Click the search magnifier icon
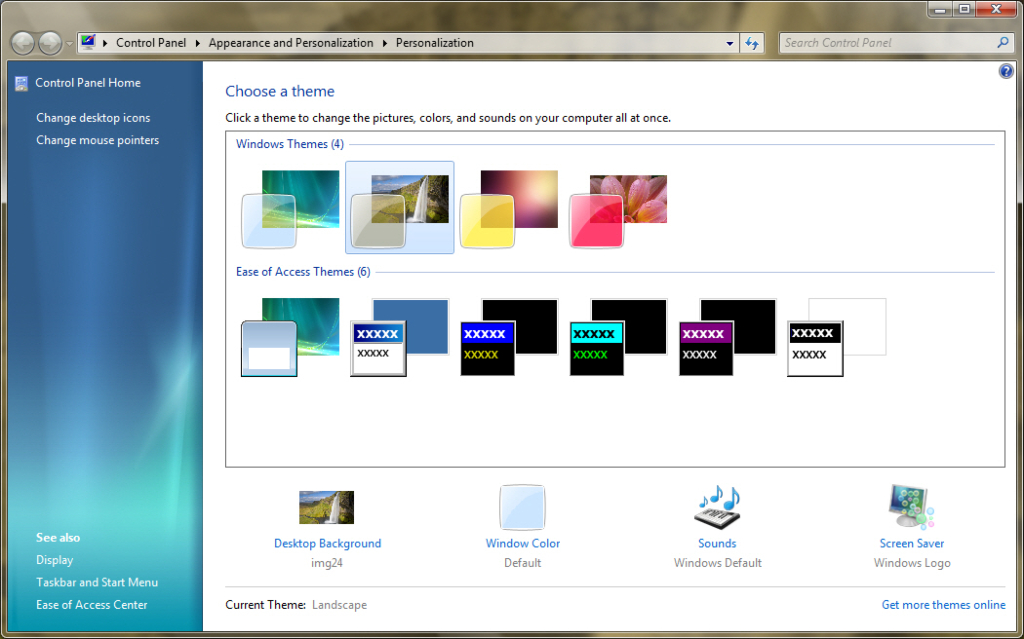Image resolution: width=1024 pixels, height=639 pixels. click(x=1003, y=42)
